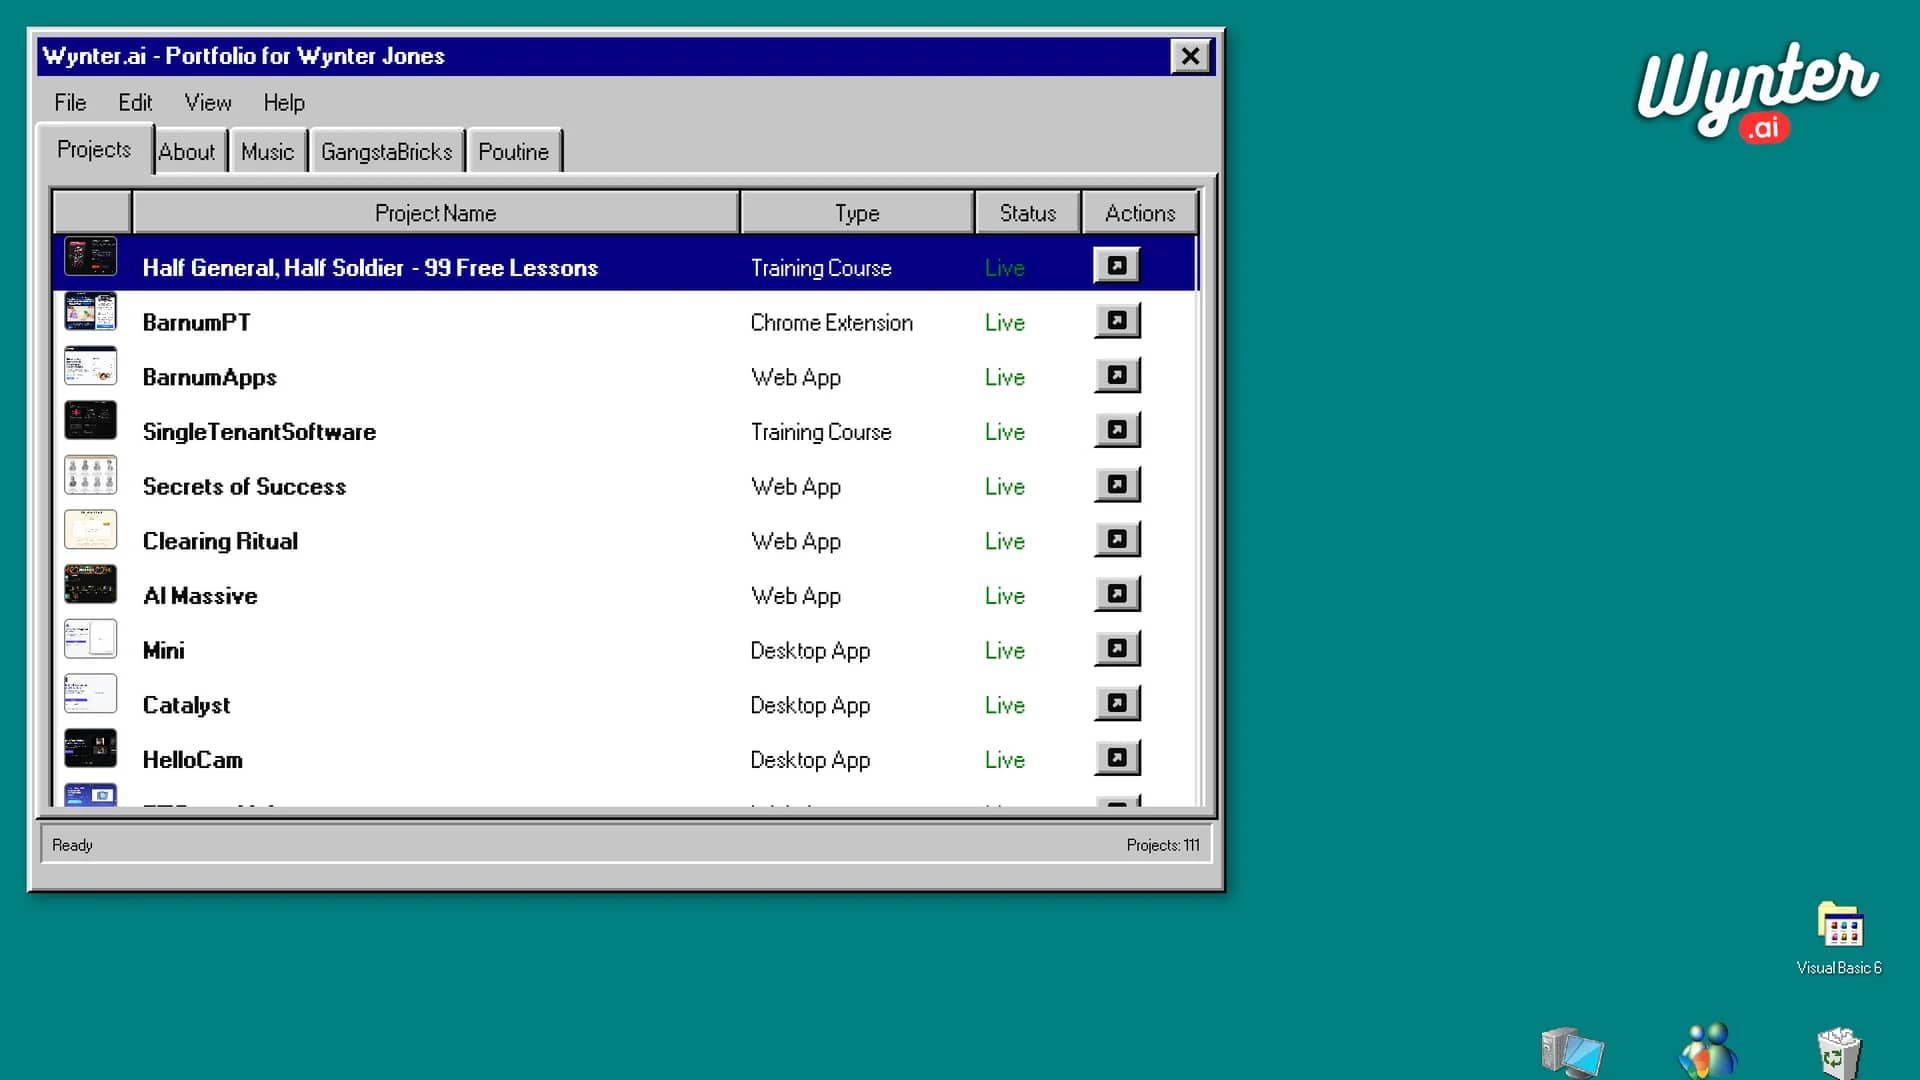Open Clearing Ritual action link icon

tap(1117, 540)
